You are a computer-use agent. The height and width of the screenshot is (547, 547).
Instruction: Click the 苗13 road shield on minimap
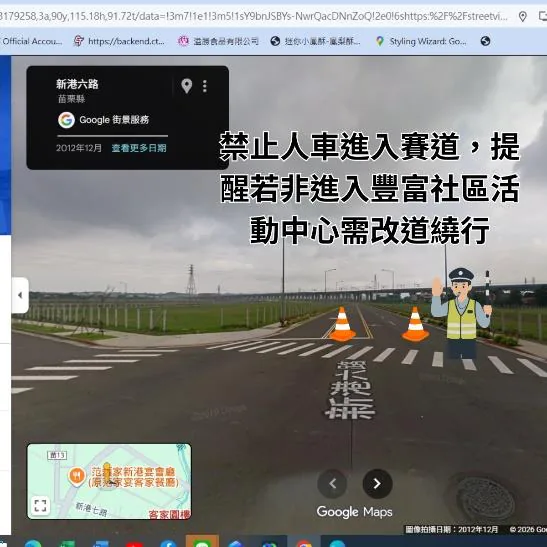pyautogui.click(x=57, y=455)
